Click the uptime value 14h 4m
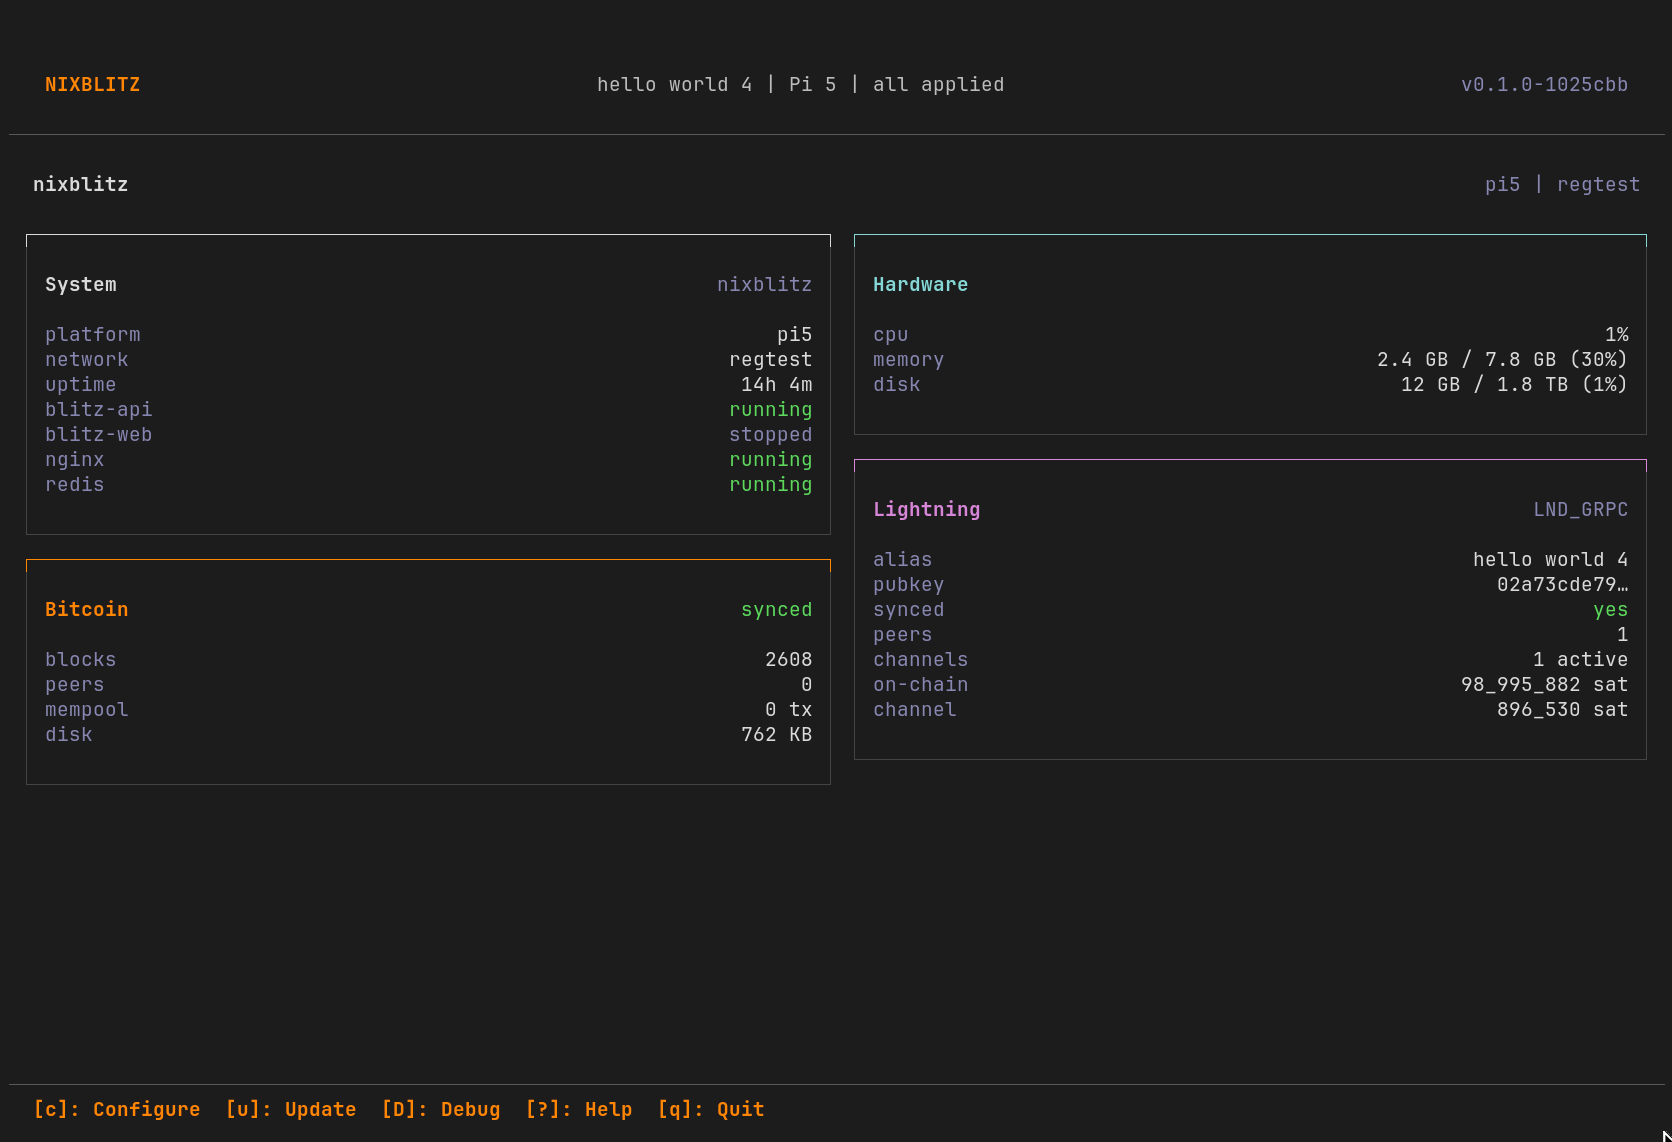 coord(777,385)
